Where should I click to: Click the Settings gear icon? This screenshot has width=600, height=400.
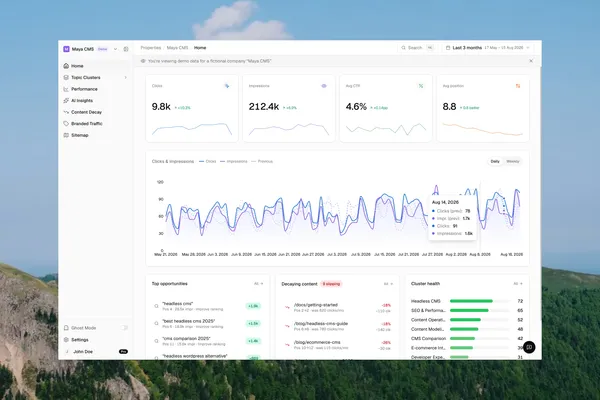(x=66, y=340)
